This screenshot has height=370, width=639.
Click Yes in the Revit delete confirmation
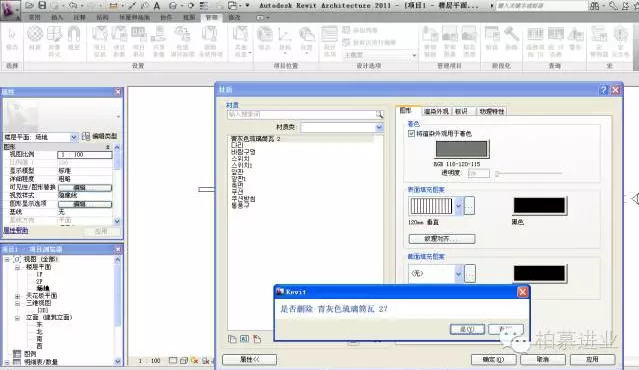467,329
